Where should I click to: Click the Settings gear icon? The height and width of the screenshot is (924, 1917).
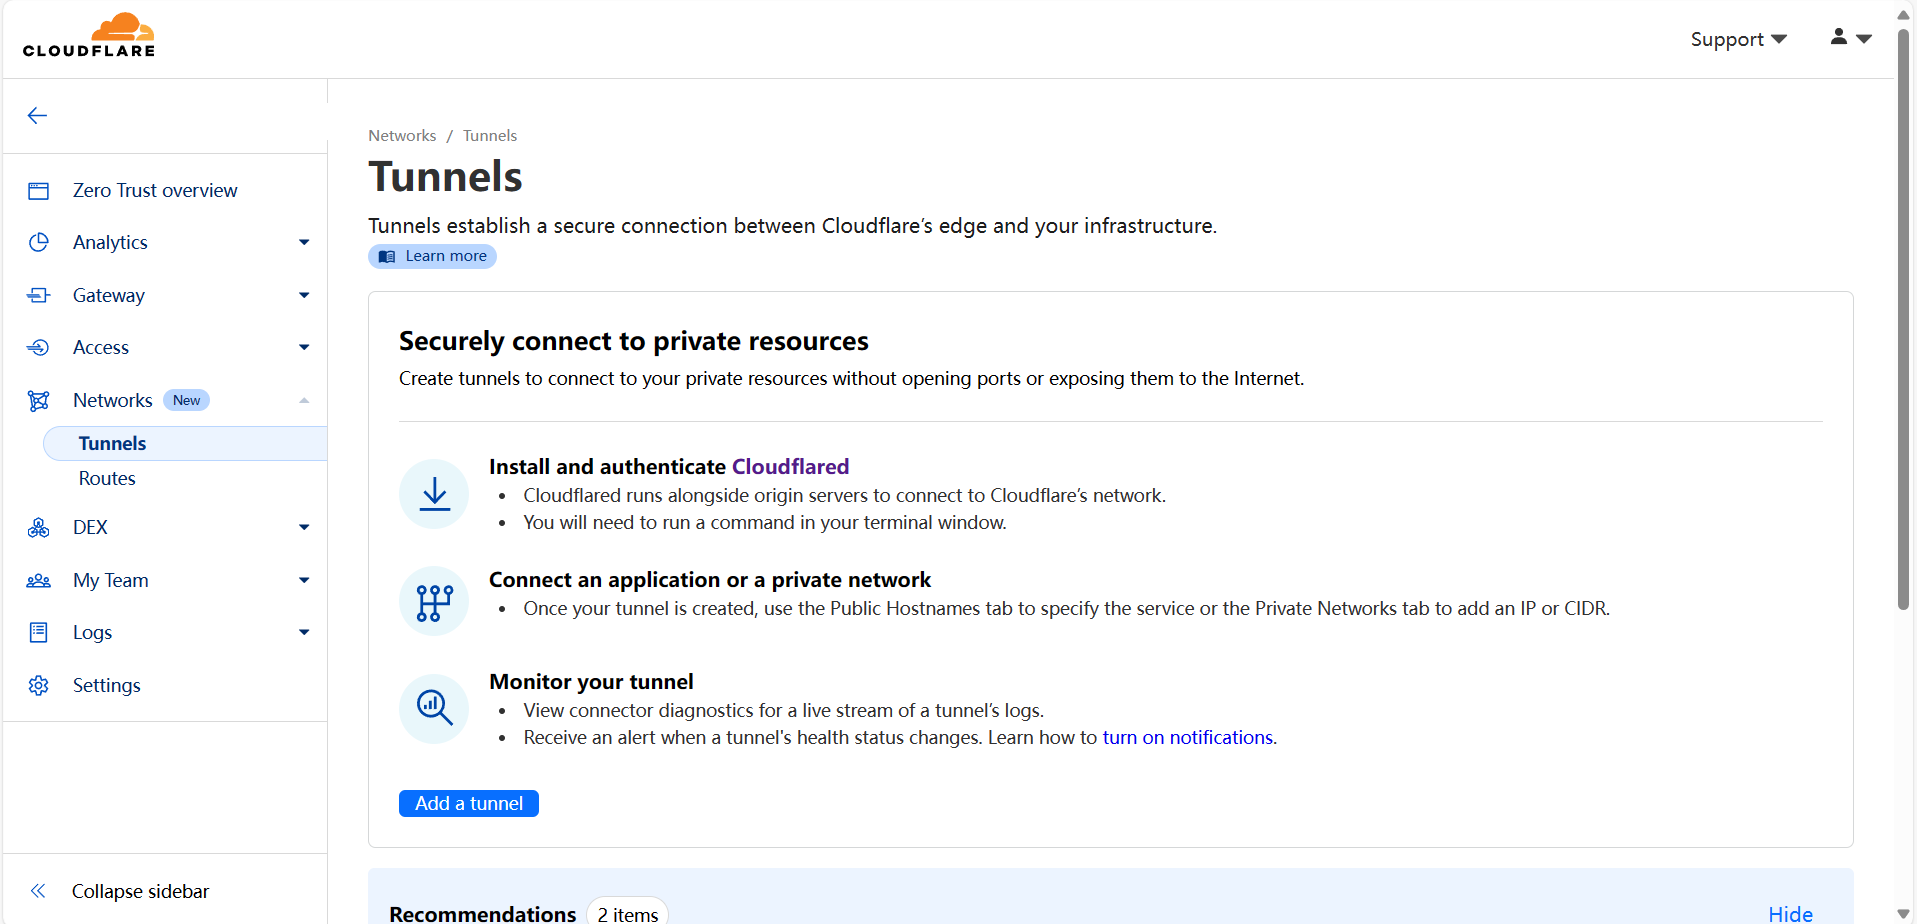pyautogui.click(x=39, y=686)
